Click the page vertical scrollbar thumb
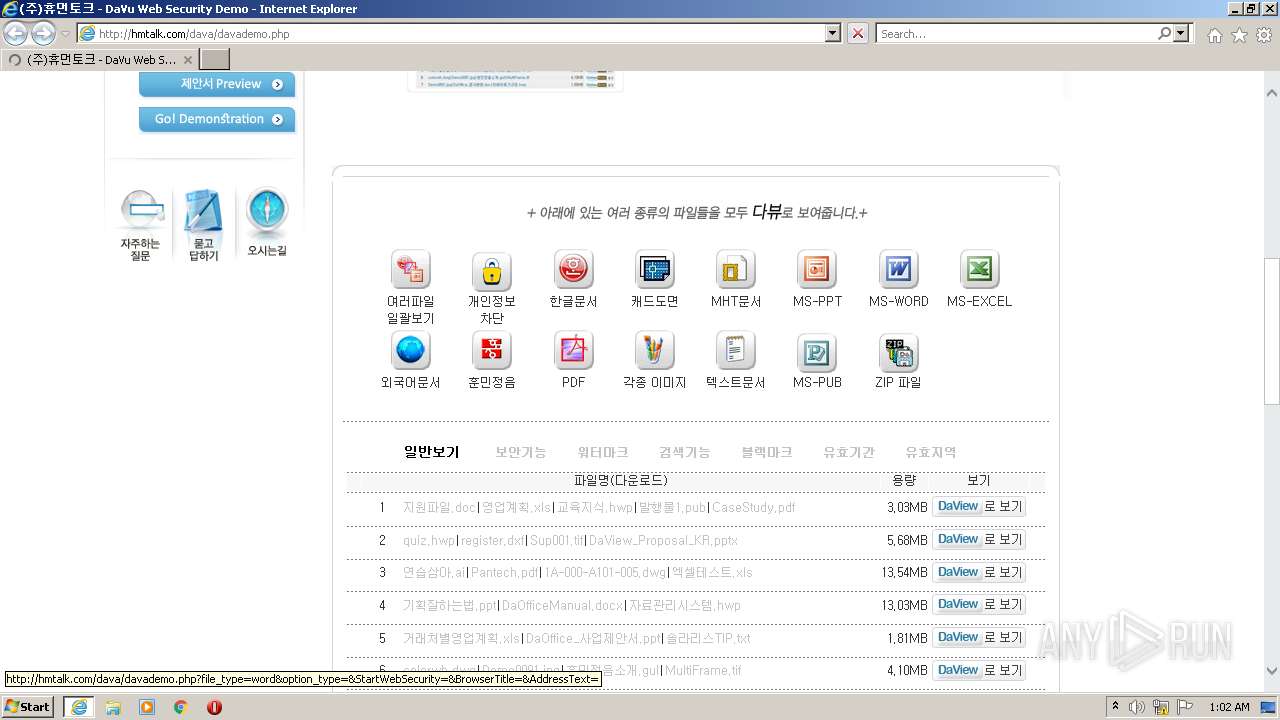The height and width of the screenshot is (720, 1280). (x=1271, y=330)
